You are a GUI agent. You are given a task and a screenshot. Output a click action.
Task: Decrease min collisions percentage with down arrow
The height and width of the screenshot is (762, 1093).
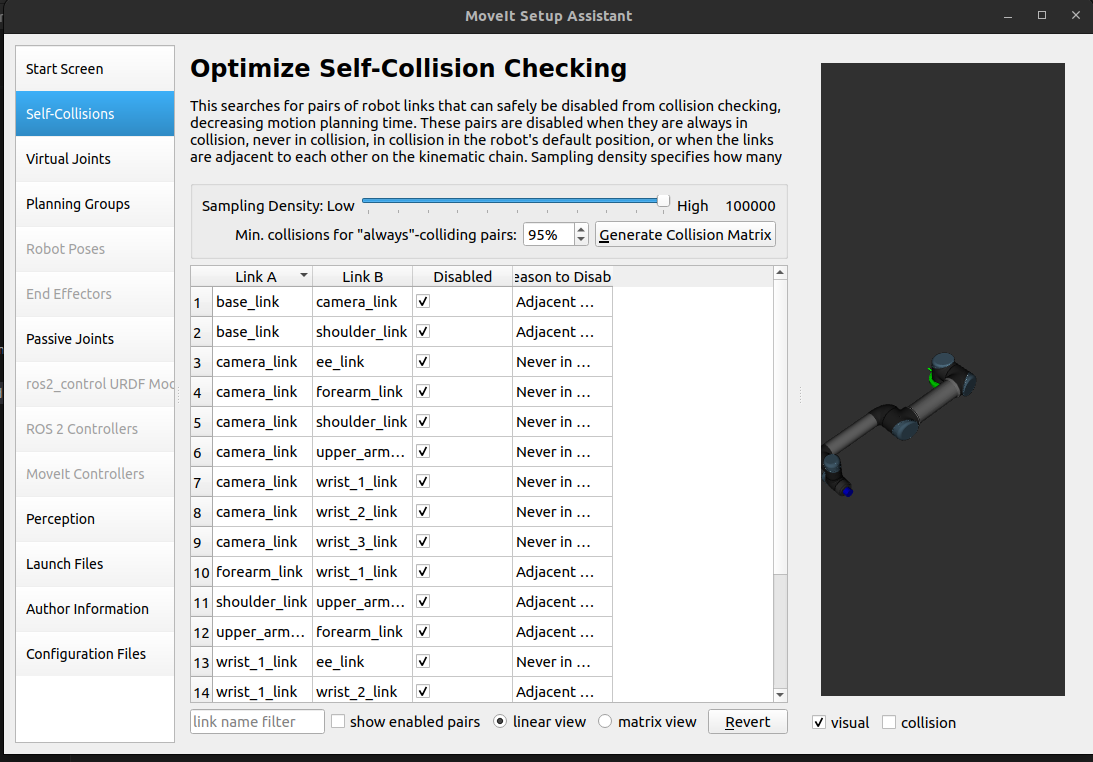(x=582, y=240)
